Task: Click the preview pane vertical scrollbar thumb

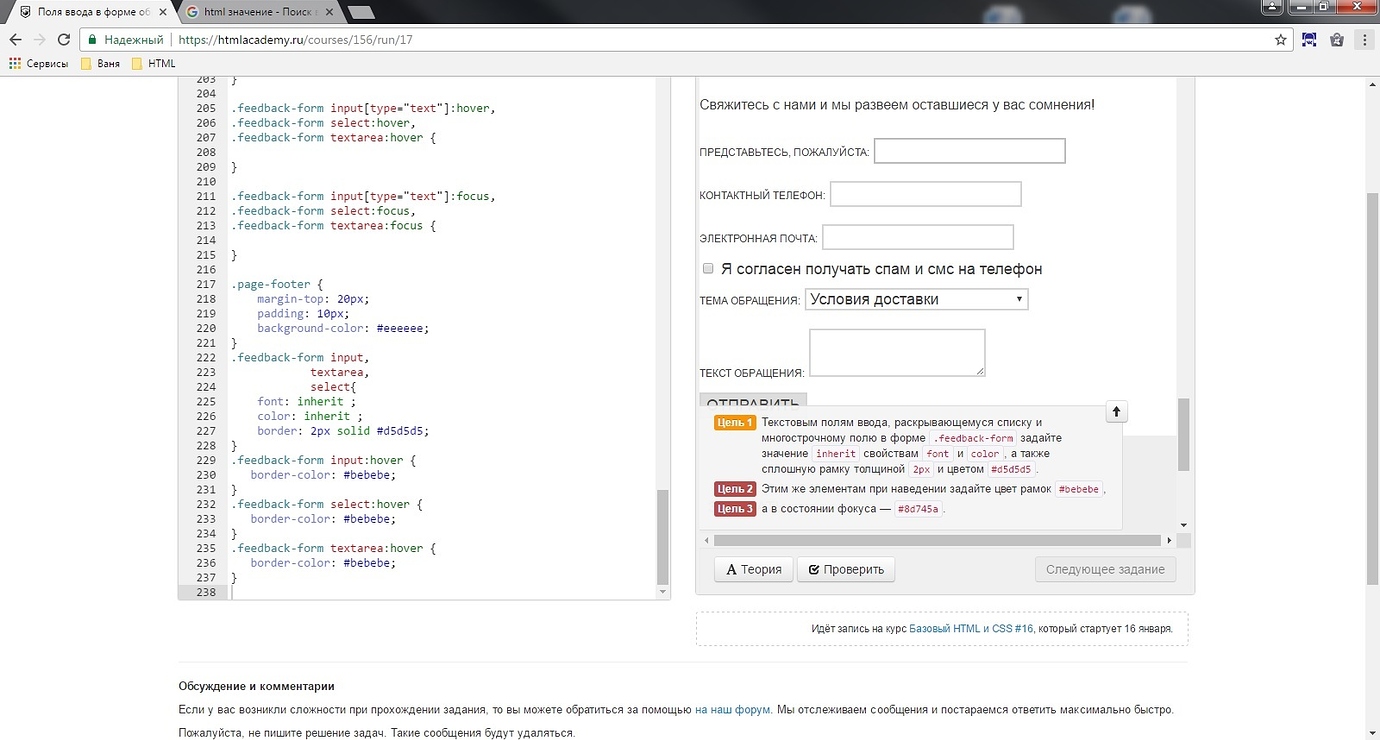Action: pos(1184,434)
